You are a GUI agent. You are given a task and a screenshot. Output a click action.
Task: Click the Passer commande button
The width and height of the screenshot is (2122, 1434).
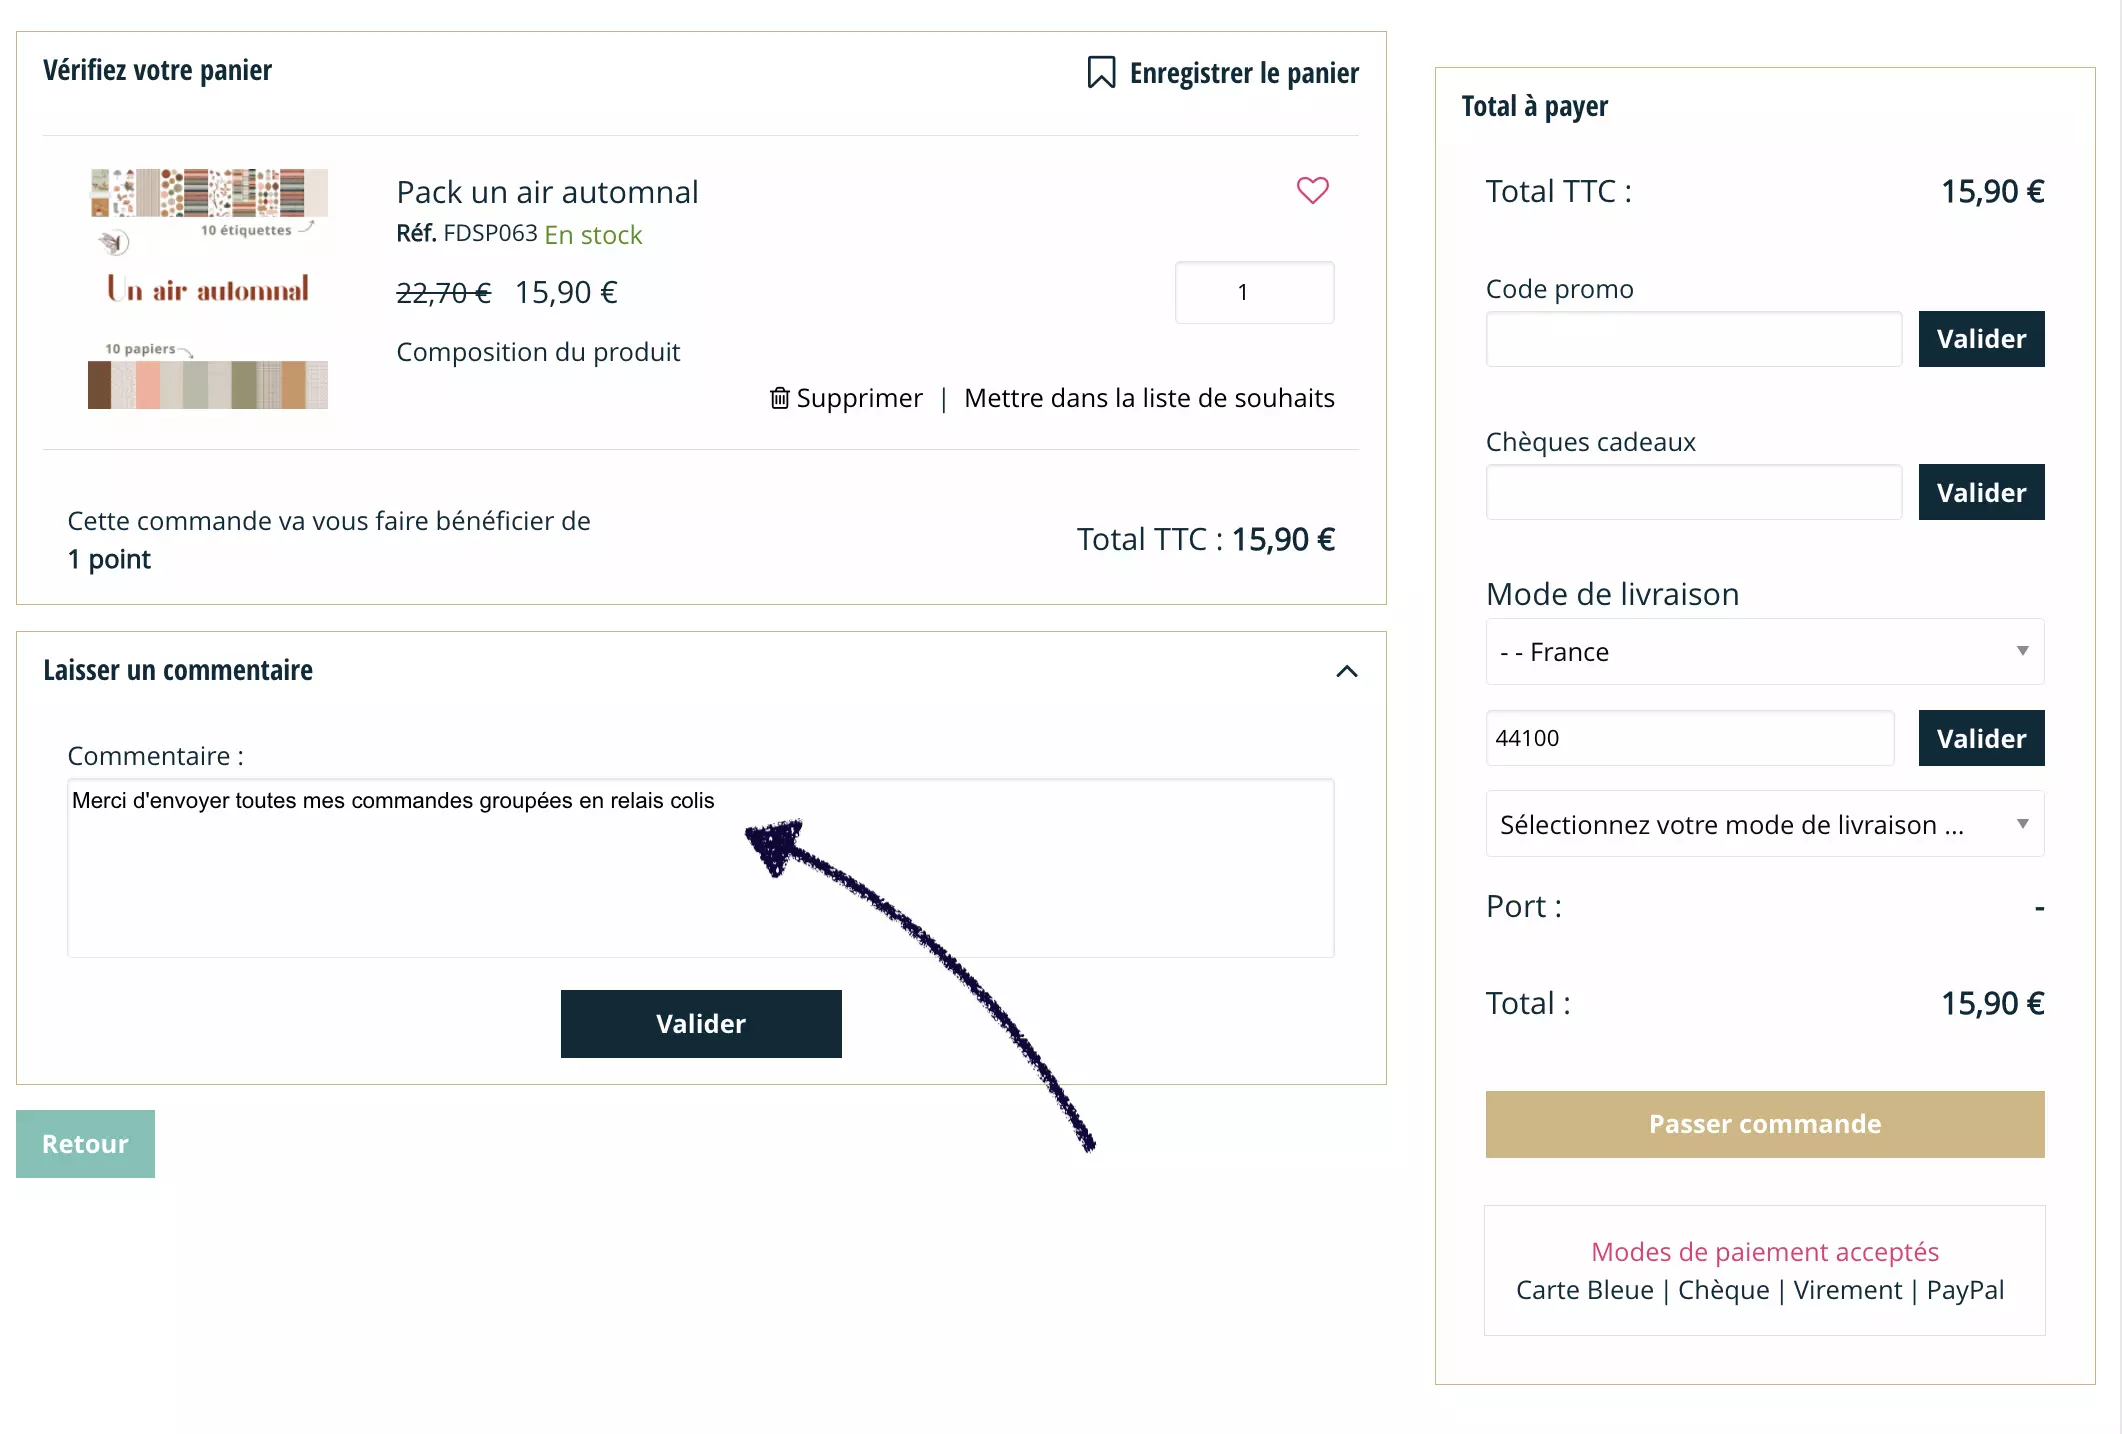(1765, 1124)
